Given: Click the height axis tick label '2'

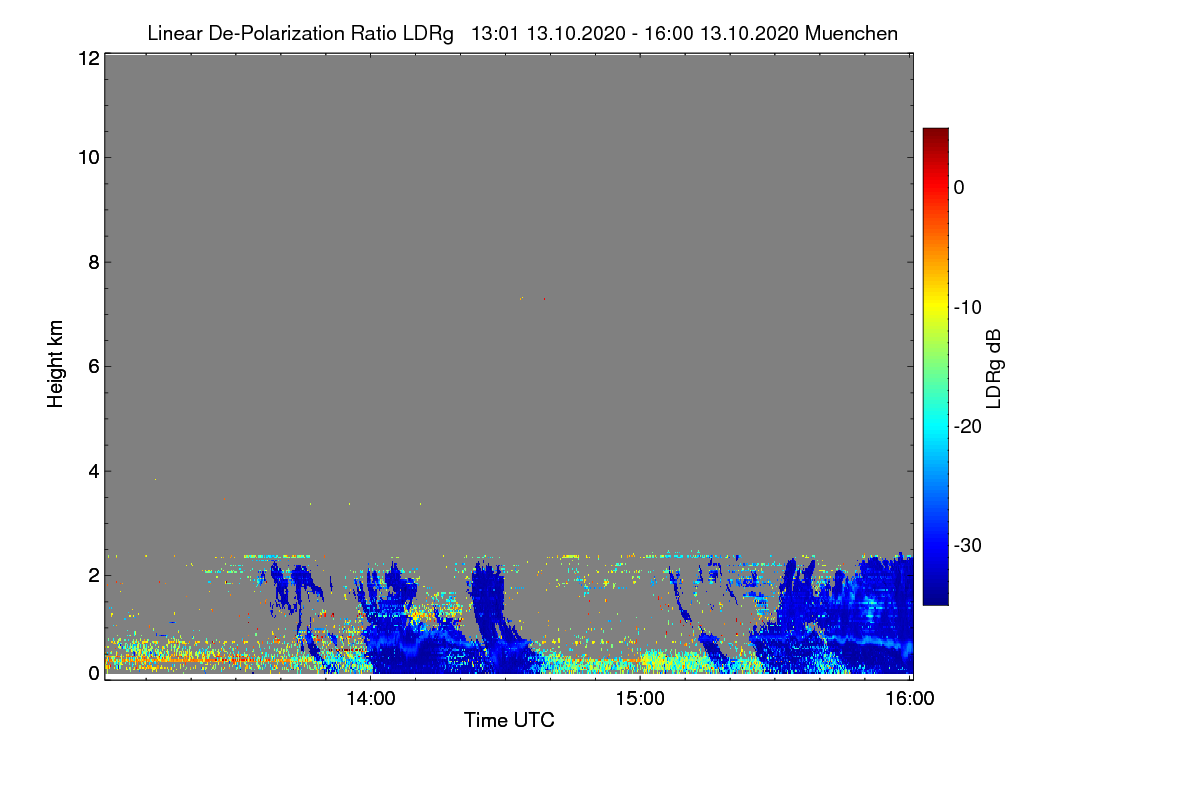Looking at the screenshot, I should click(x=92, y=575).
